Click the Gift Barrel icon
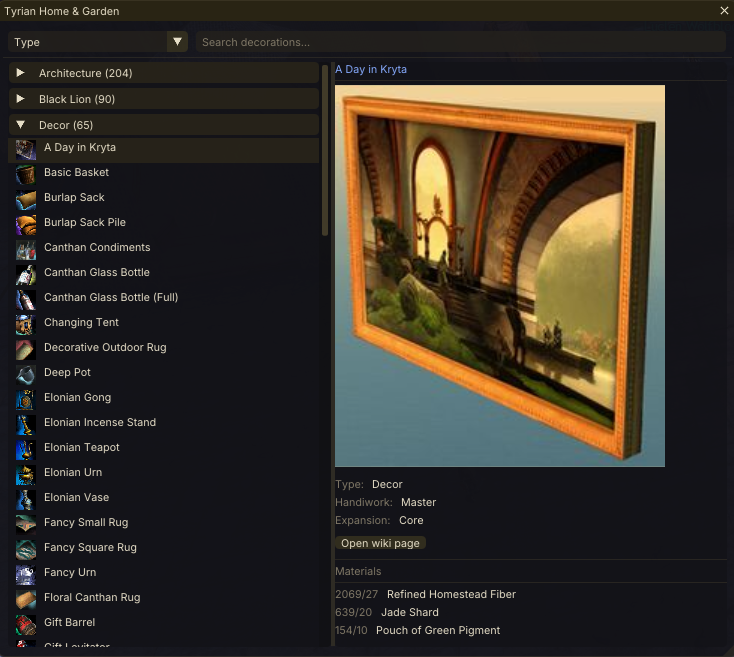This screenshot has width=734, height=657. [26, 625]
